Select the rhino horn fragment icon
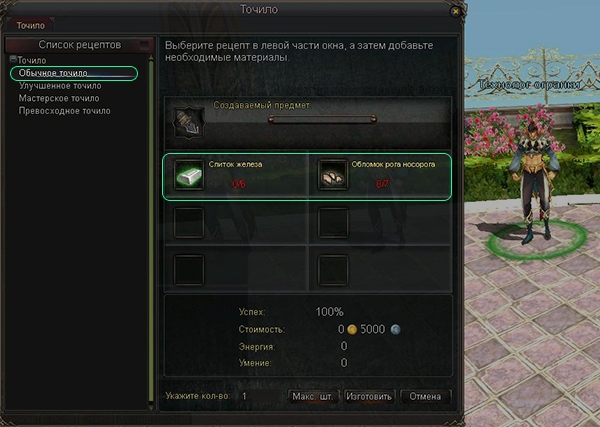 (333, 175)
